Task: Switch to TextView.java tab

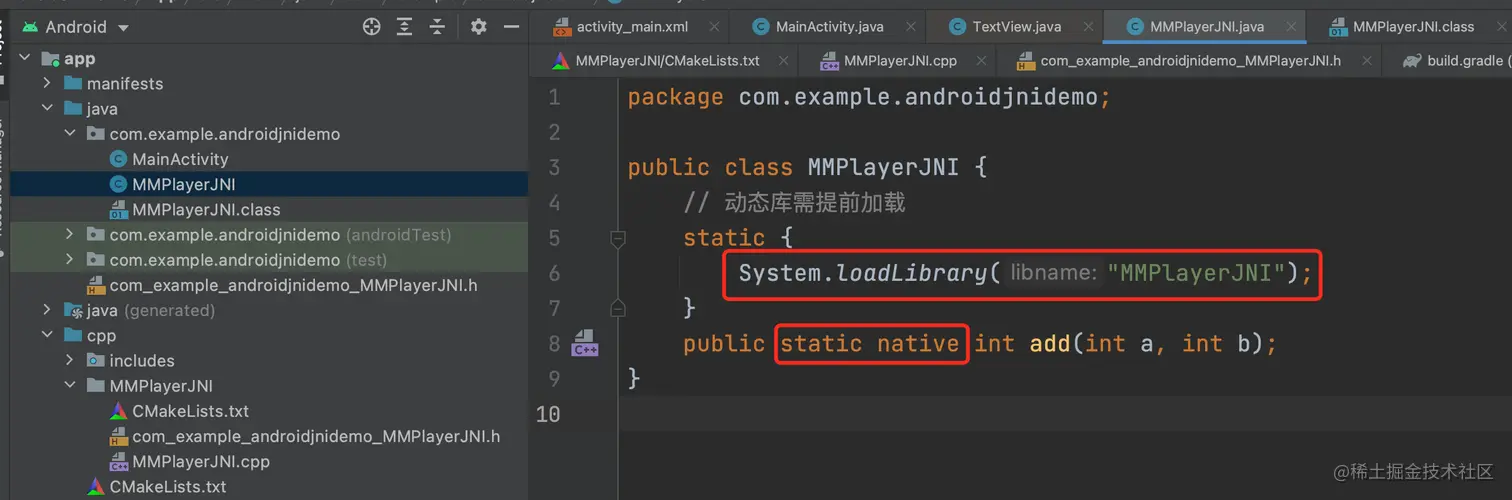Action: (x=1017, y=27)
